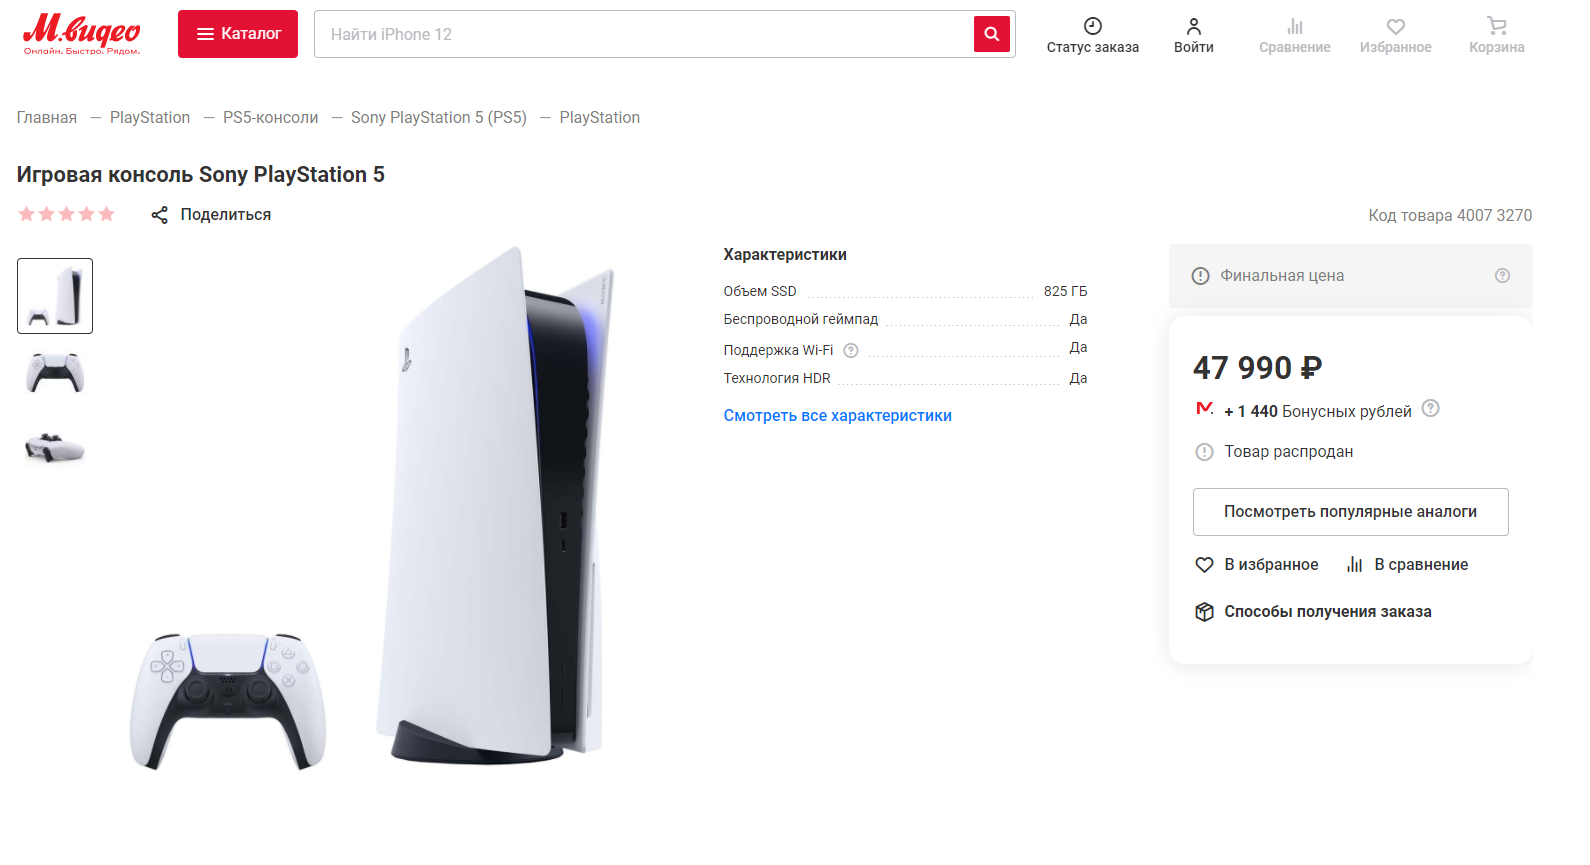1590x865 pixels.
Task: Add product В сравнение
Action: tap(1408, 565)
